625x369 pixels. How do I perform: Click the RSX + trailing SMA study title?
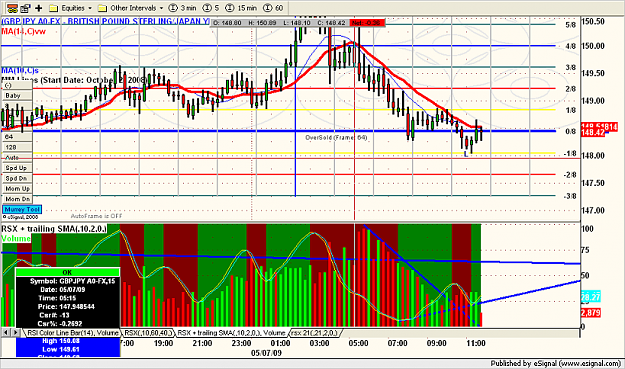(54, 229)
